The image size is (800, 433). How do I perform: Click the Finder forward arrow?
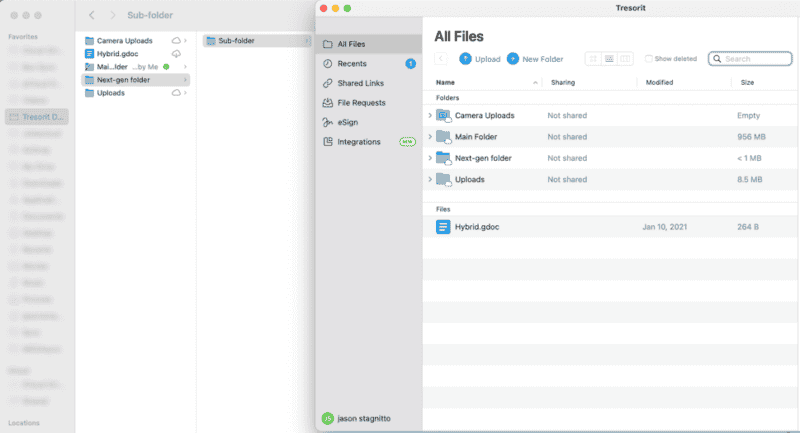pos(113,15)
